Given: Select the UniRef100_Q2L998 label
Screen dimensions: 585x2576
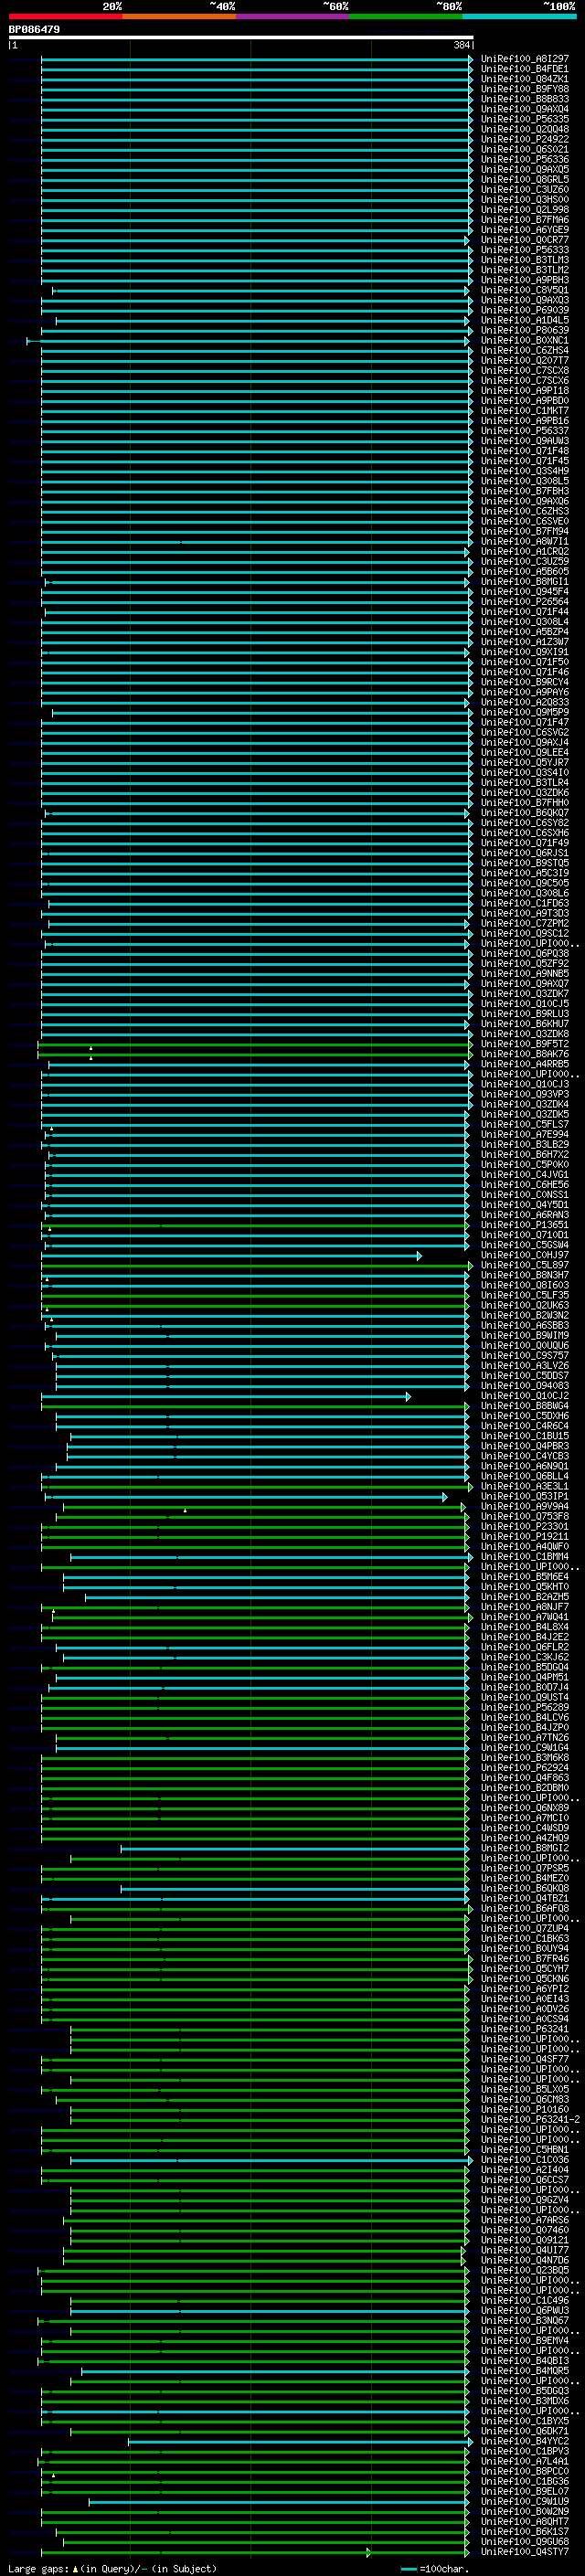Looking at the screenshot, I should [x=524, y=210].
